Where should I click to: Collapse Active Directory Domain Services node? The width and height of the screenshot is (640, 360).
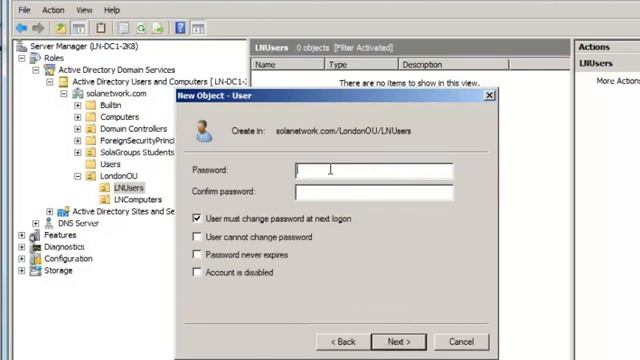[36, 70]
